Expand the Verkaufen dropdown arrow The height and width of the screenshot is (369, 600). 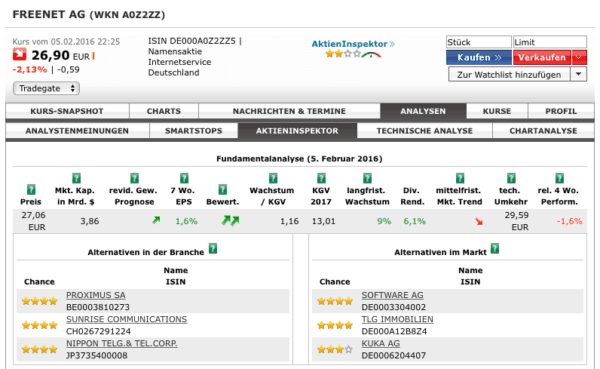click(579, 57)
